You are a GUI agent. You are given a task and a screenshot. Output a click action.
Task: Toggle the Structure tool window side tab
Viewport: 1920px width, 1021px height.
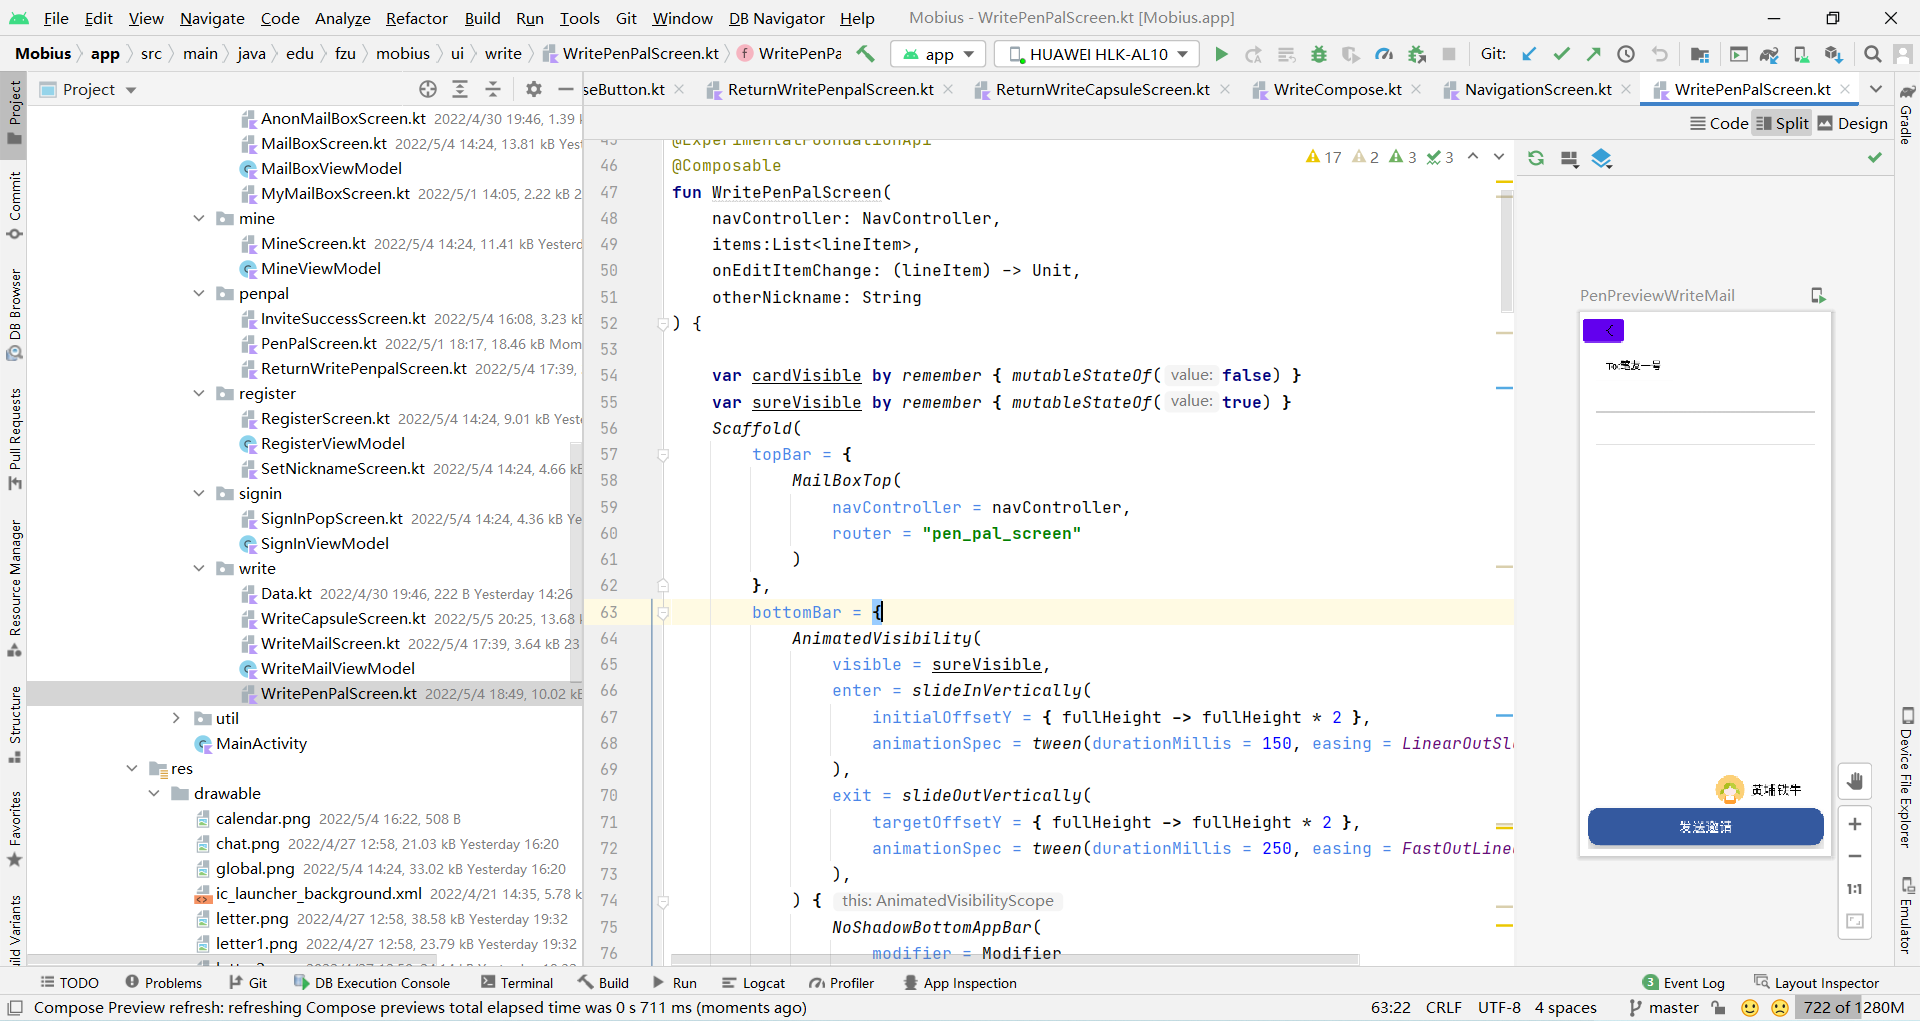point(15,724)
